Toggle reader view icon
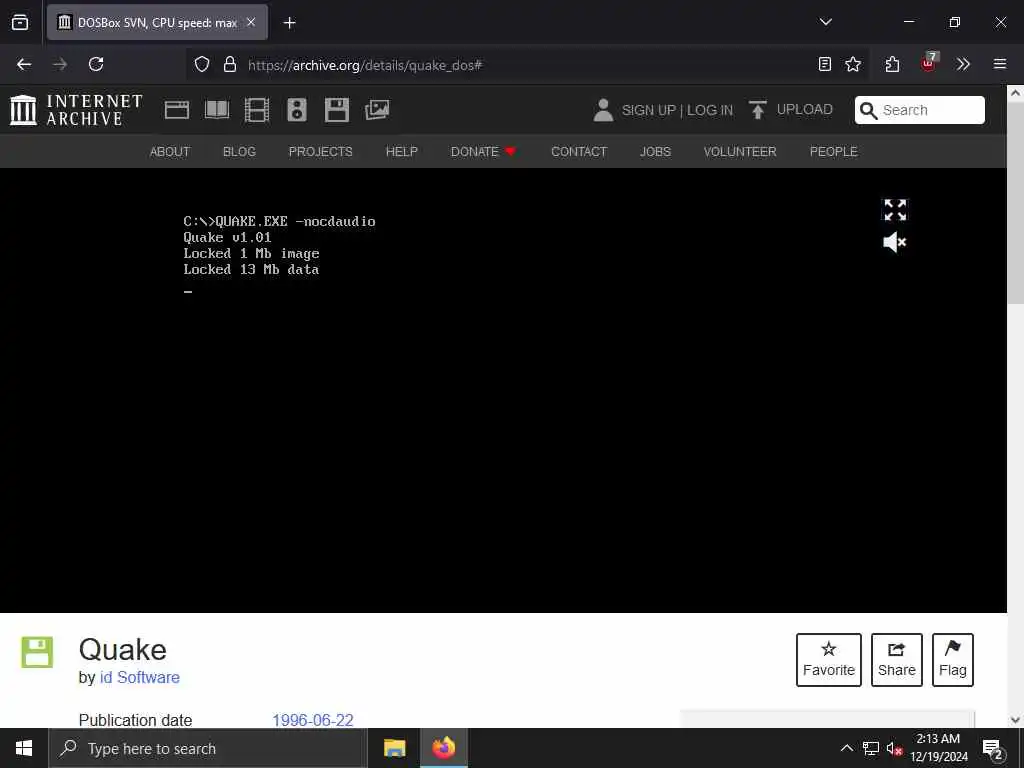The height and width of the screenshot is (768, 1024). pos(825,64)
